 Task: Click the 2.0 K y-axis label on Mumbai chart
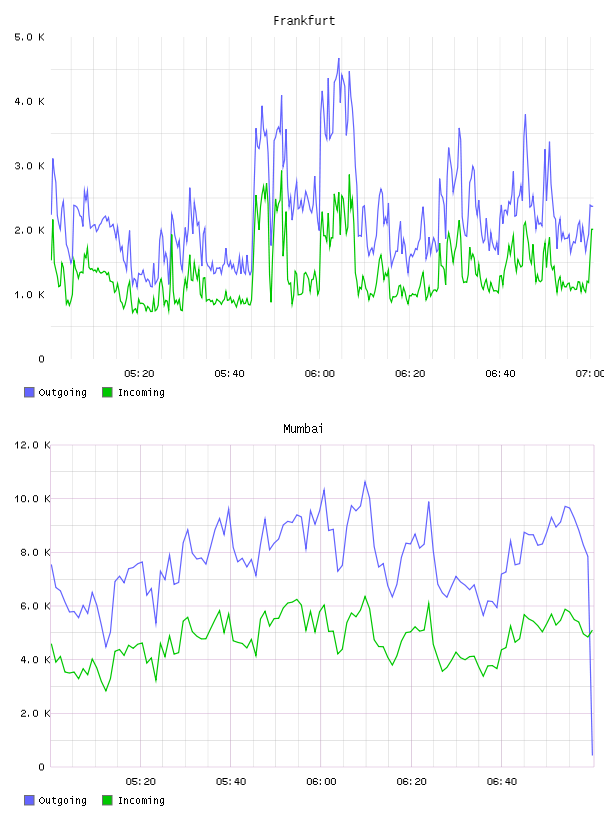(x=35, y=713)
